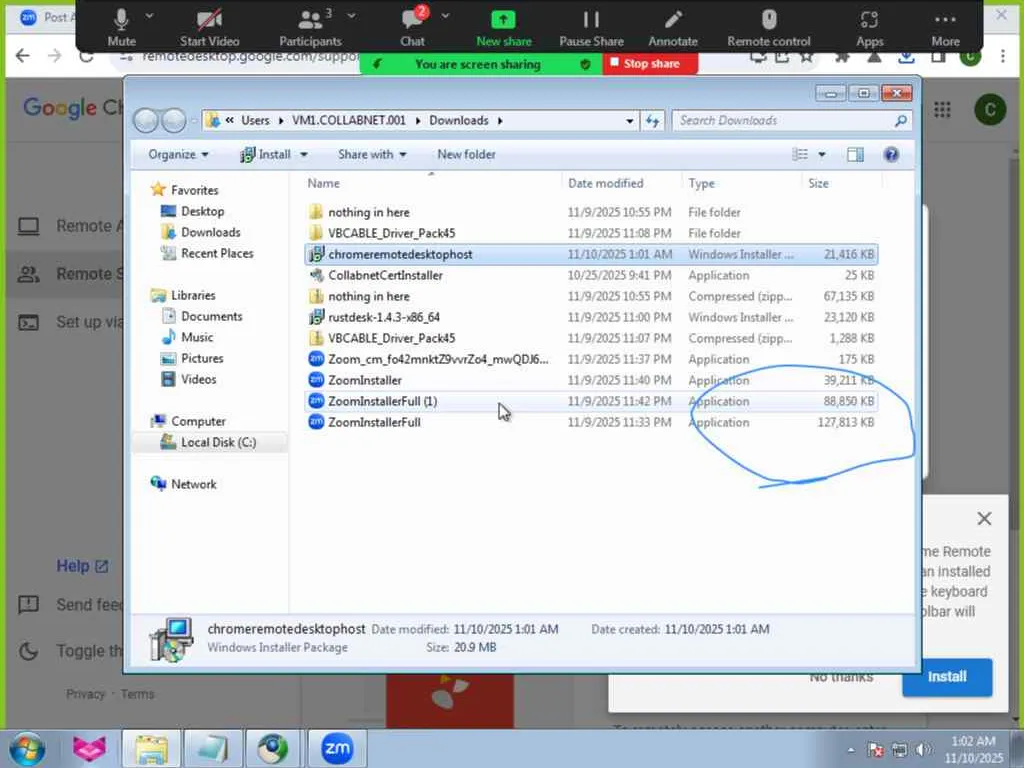Select the chromeremotedesktophost file
1024x768 pixels.
click(x=591, y=254)
